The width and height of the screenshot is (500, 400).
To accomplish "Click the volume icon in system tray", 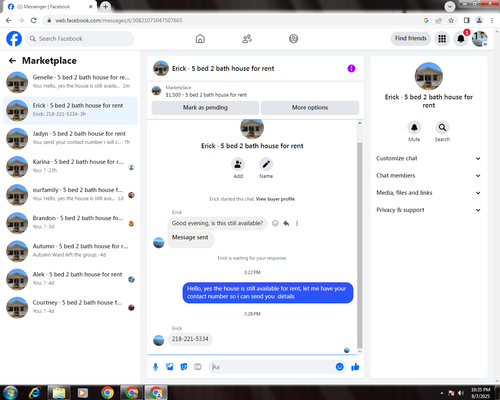I will [x=461, y=393].
